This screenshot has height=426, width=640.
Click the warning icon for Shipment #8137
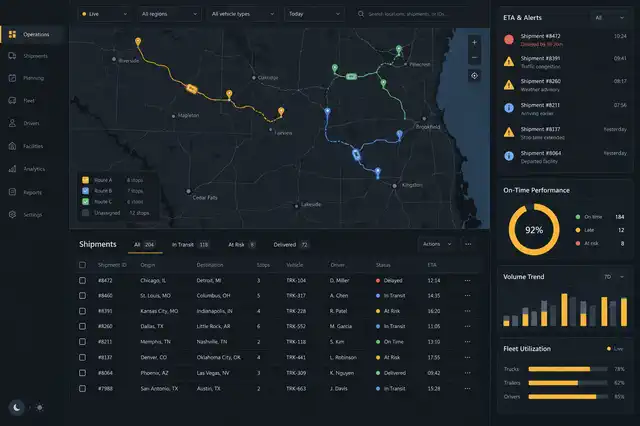pos(509,132)
